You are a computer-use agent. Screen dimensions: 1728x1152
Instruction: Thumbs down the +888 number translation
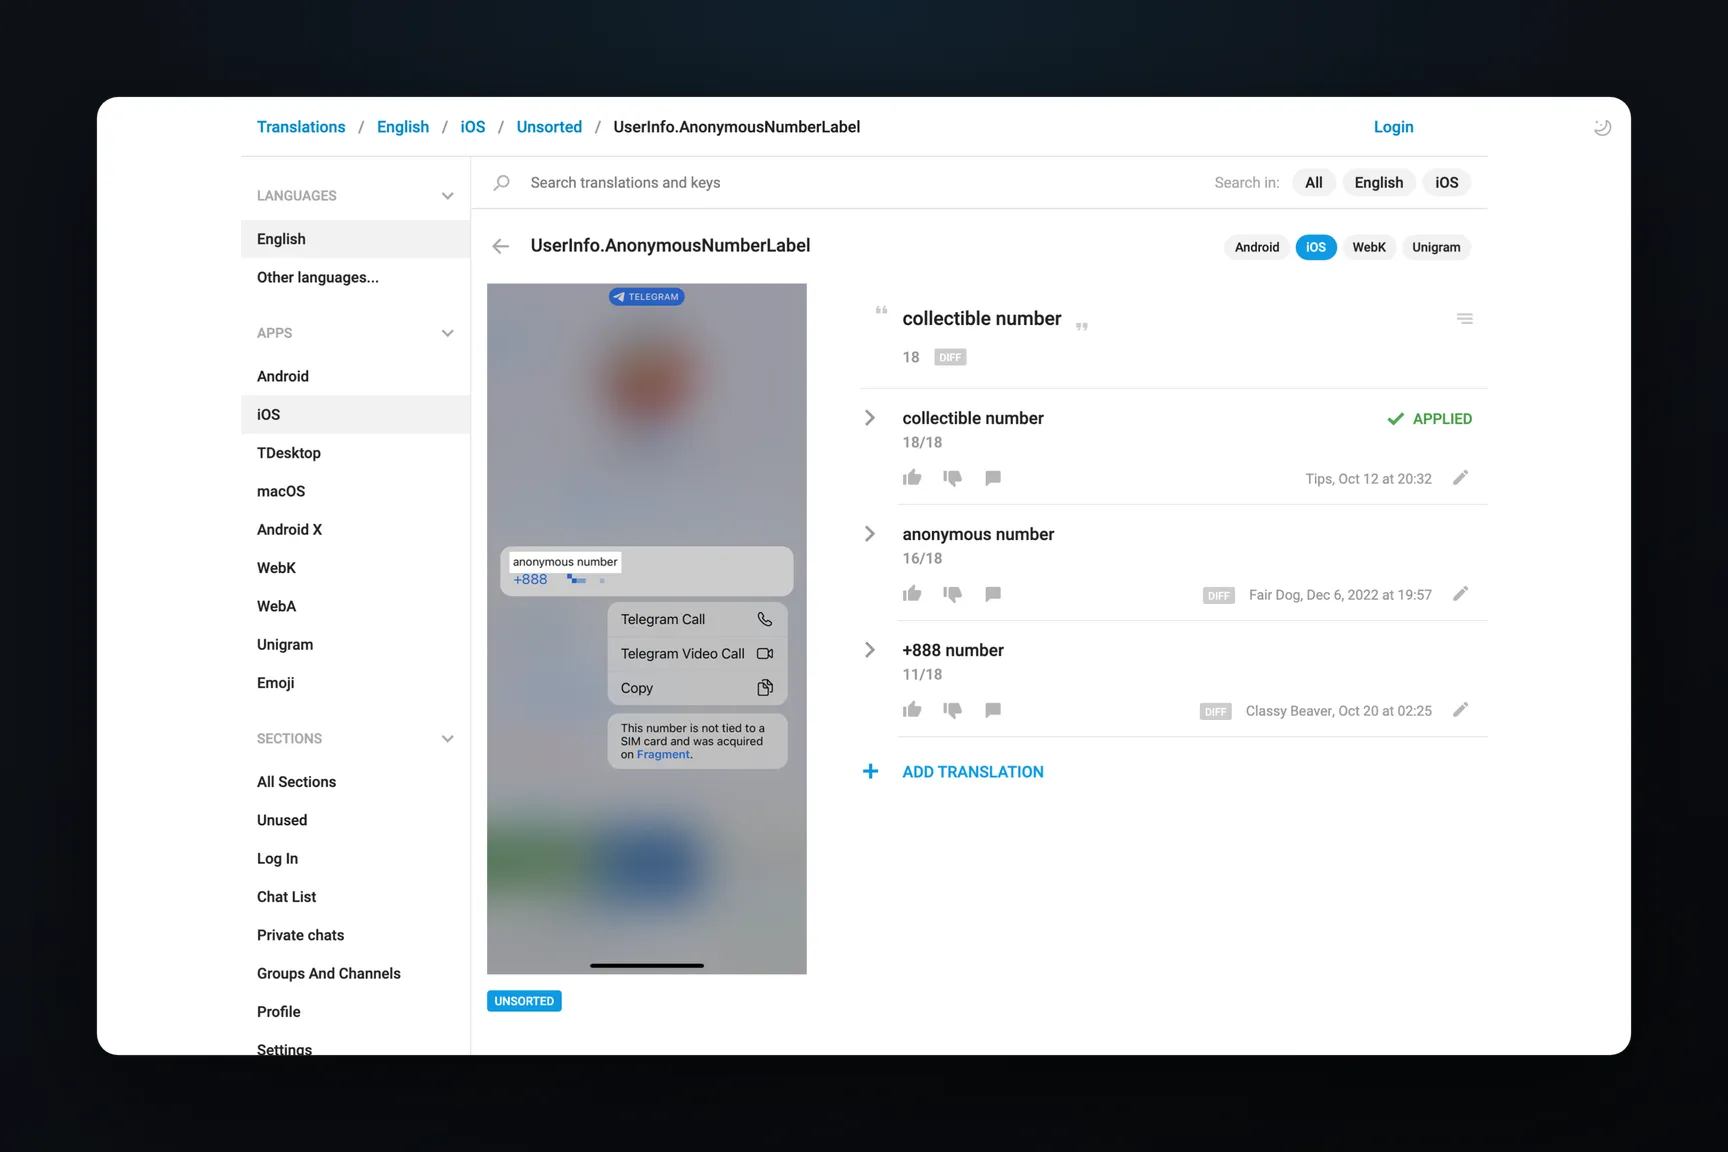[952, 710]
